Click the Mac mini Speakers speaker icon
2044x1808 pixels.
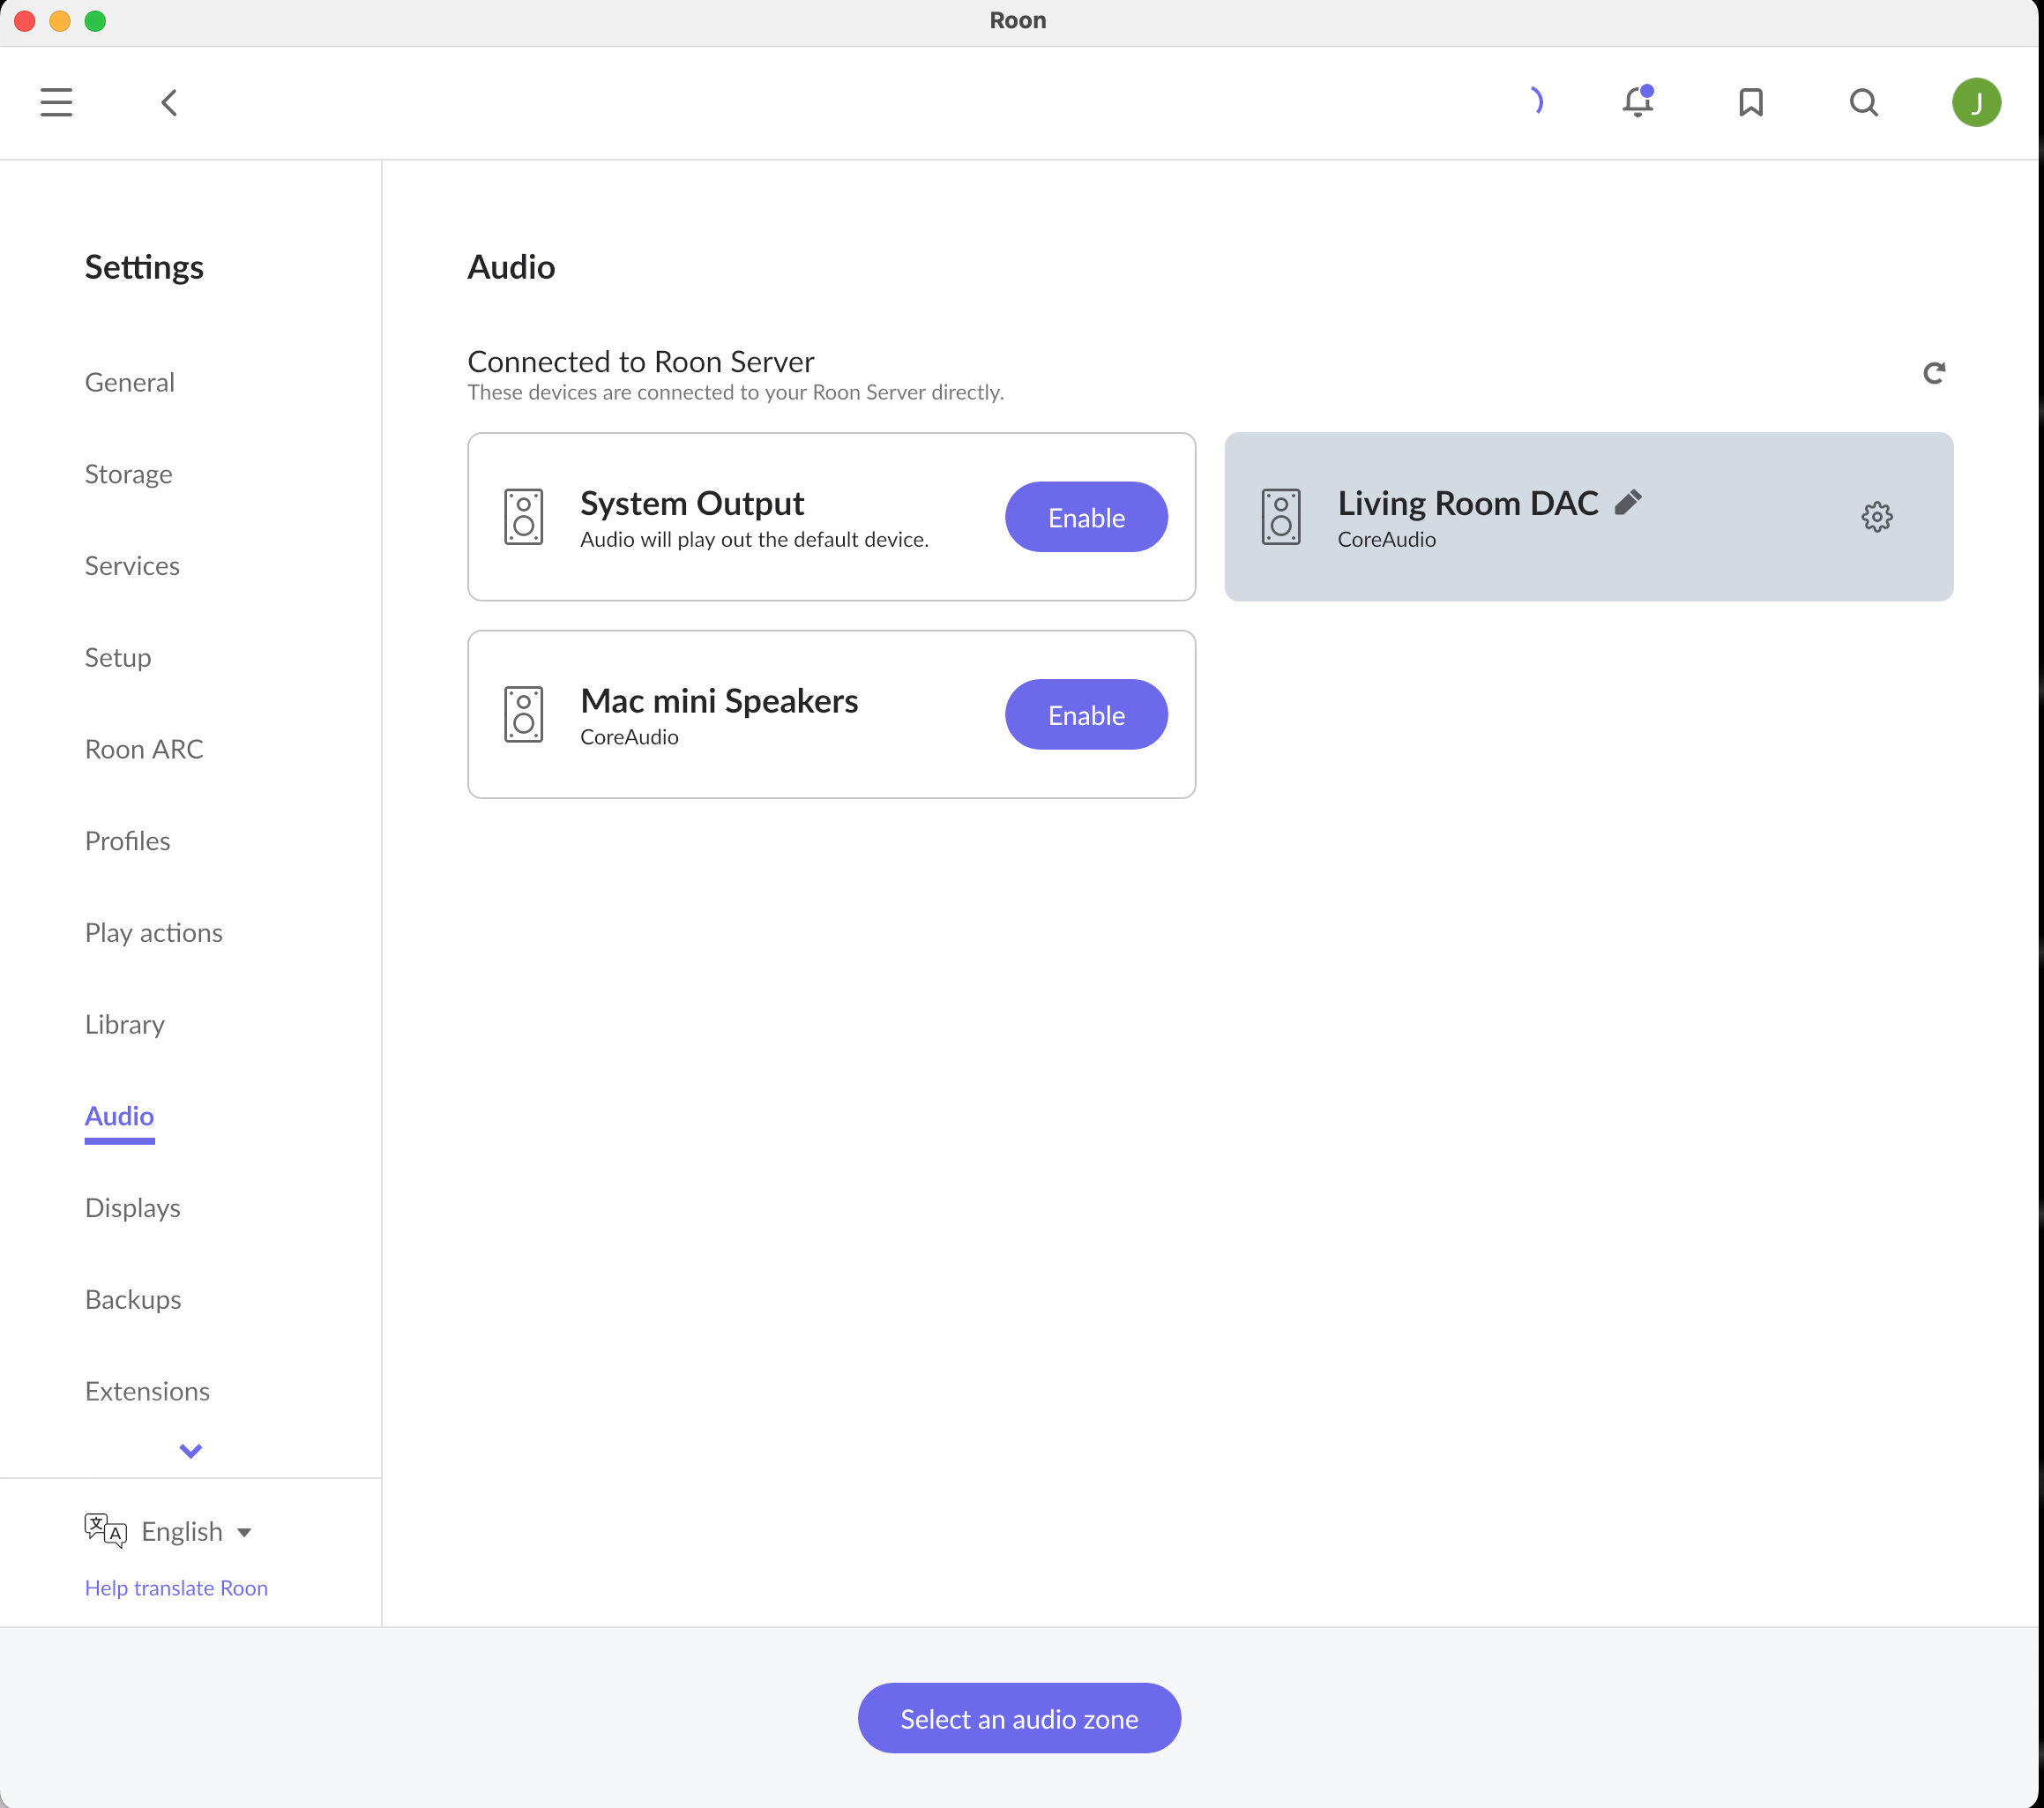tap(523, 714)
